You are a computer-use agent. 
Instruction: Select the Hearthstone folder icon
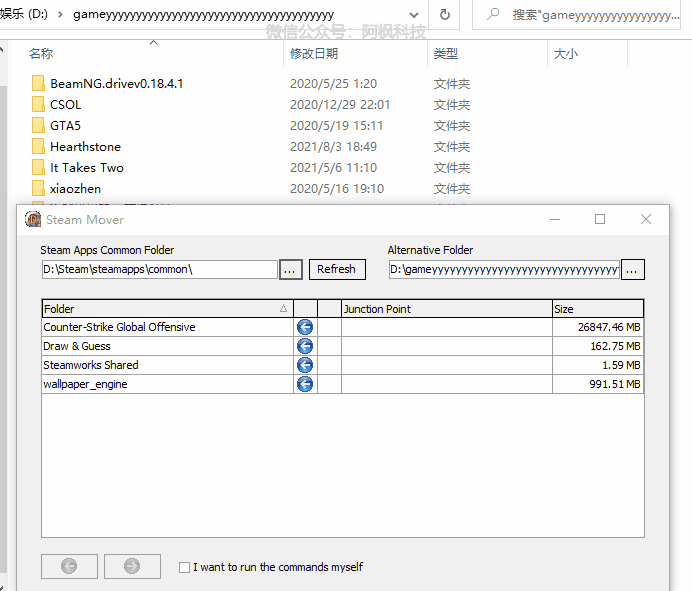coord(38,147)
